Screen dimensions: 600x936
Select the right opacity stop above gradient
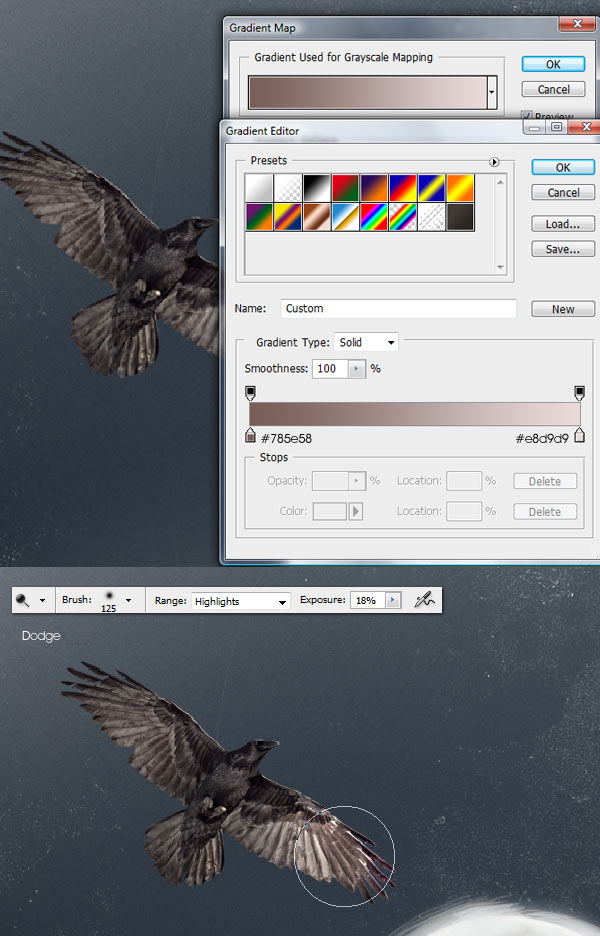point(580,392)
